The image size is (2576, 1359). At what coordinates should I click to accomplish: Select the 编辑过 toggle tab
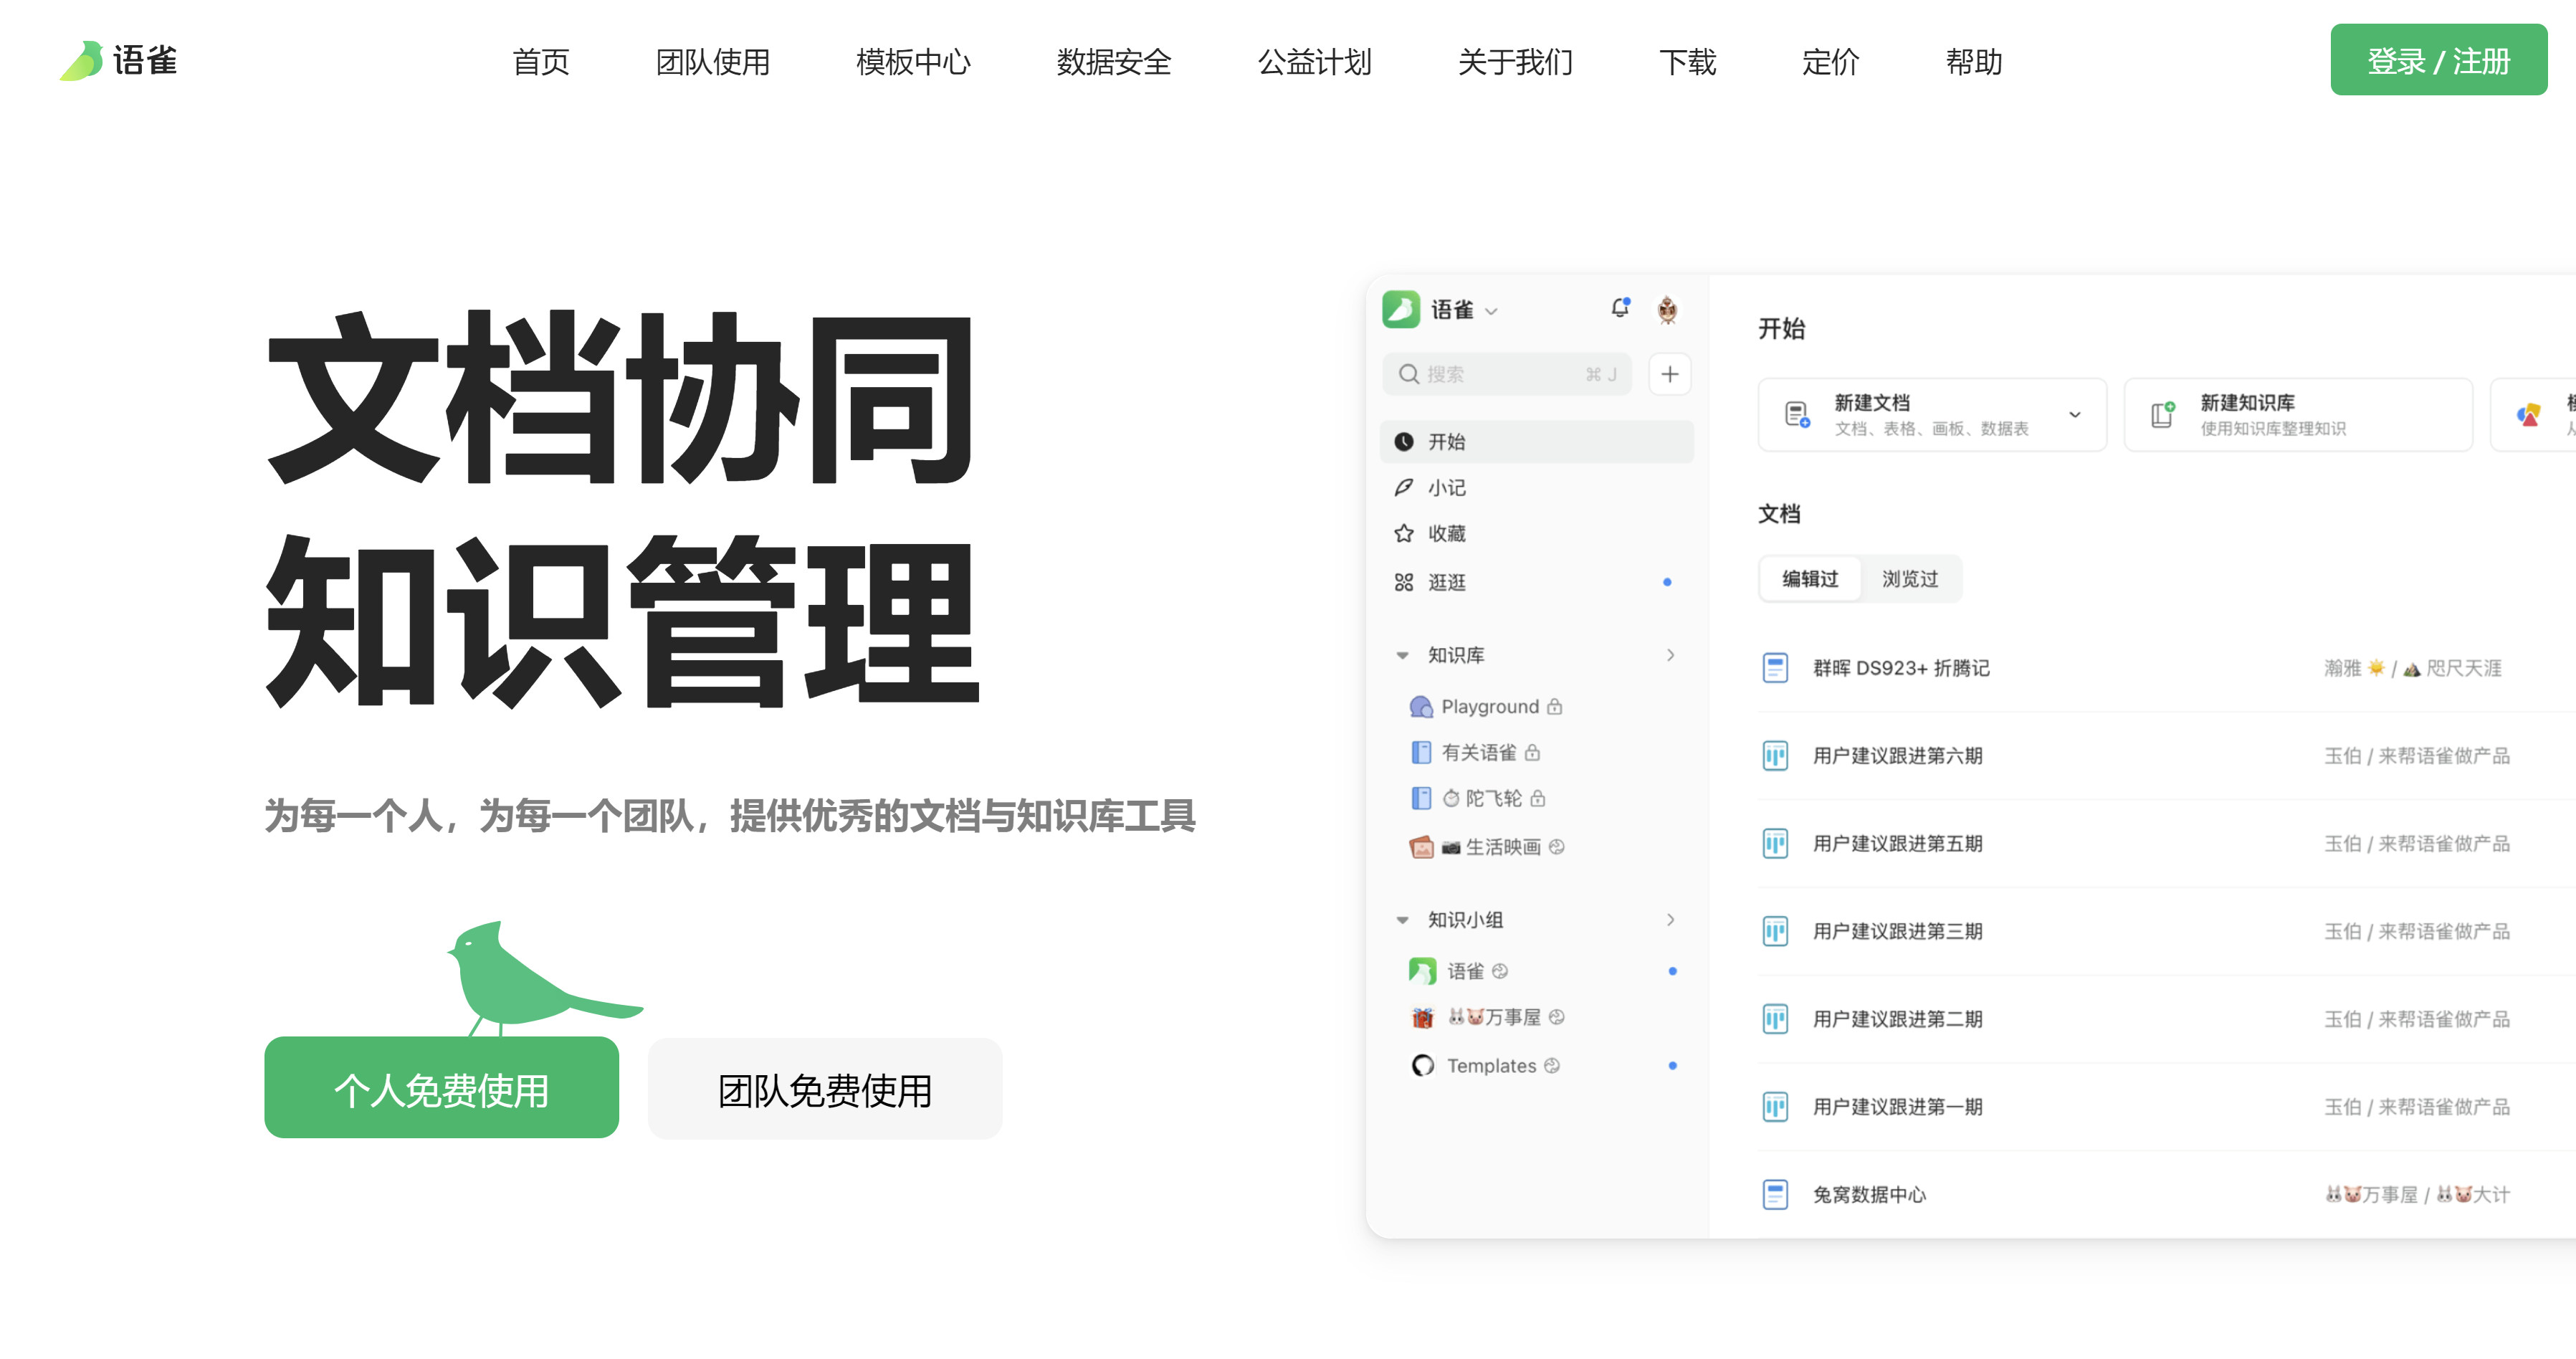[x=1810, y=579]
